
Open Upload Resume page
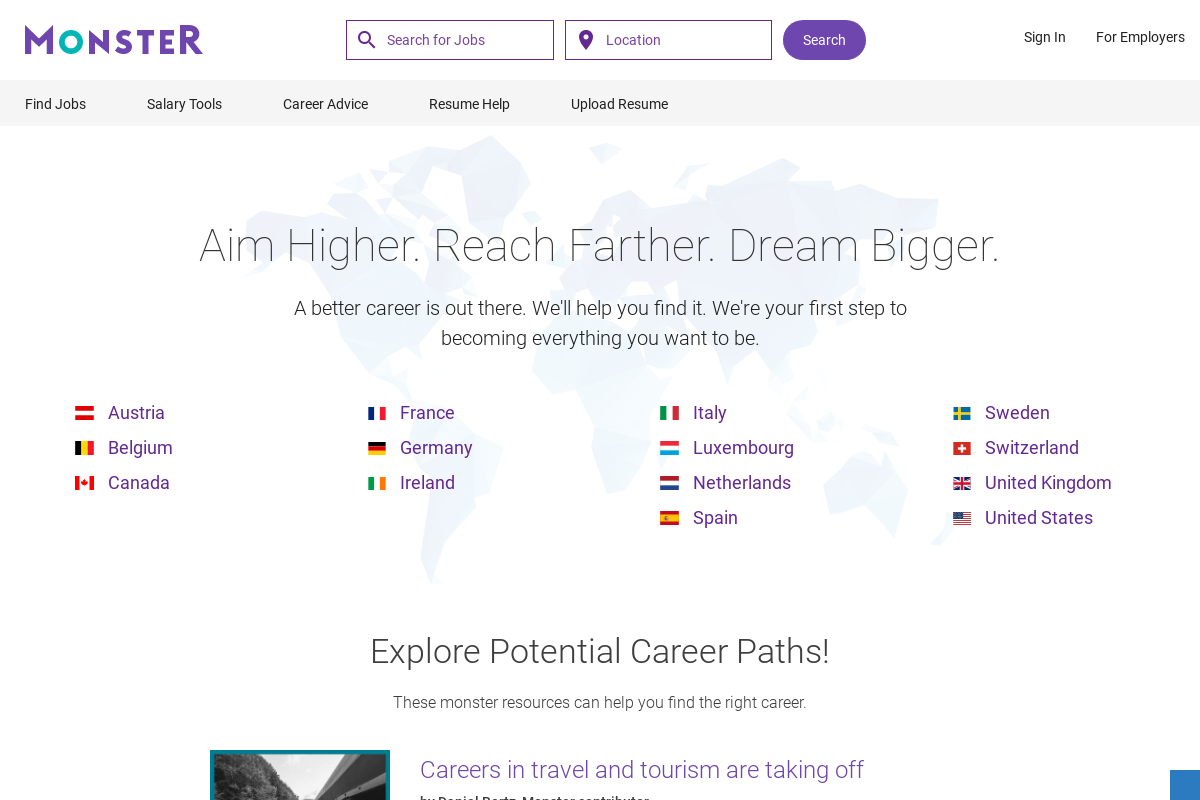coord(619,104)
